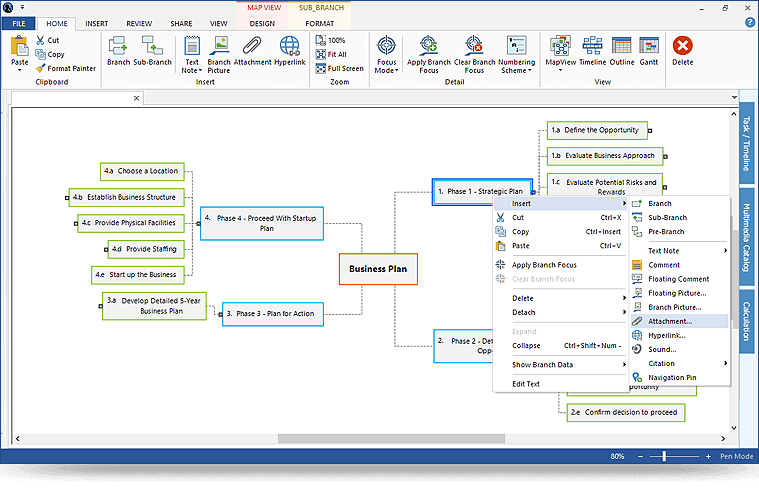Select the 2.e Confirm decision to proceed node
The height and width of the screenshot is (492, 759).
626,412
